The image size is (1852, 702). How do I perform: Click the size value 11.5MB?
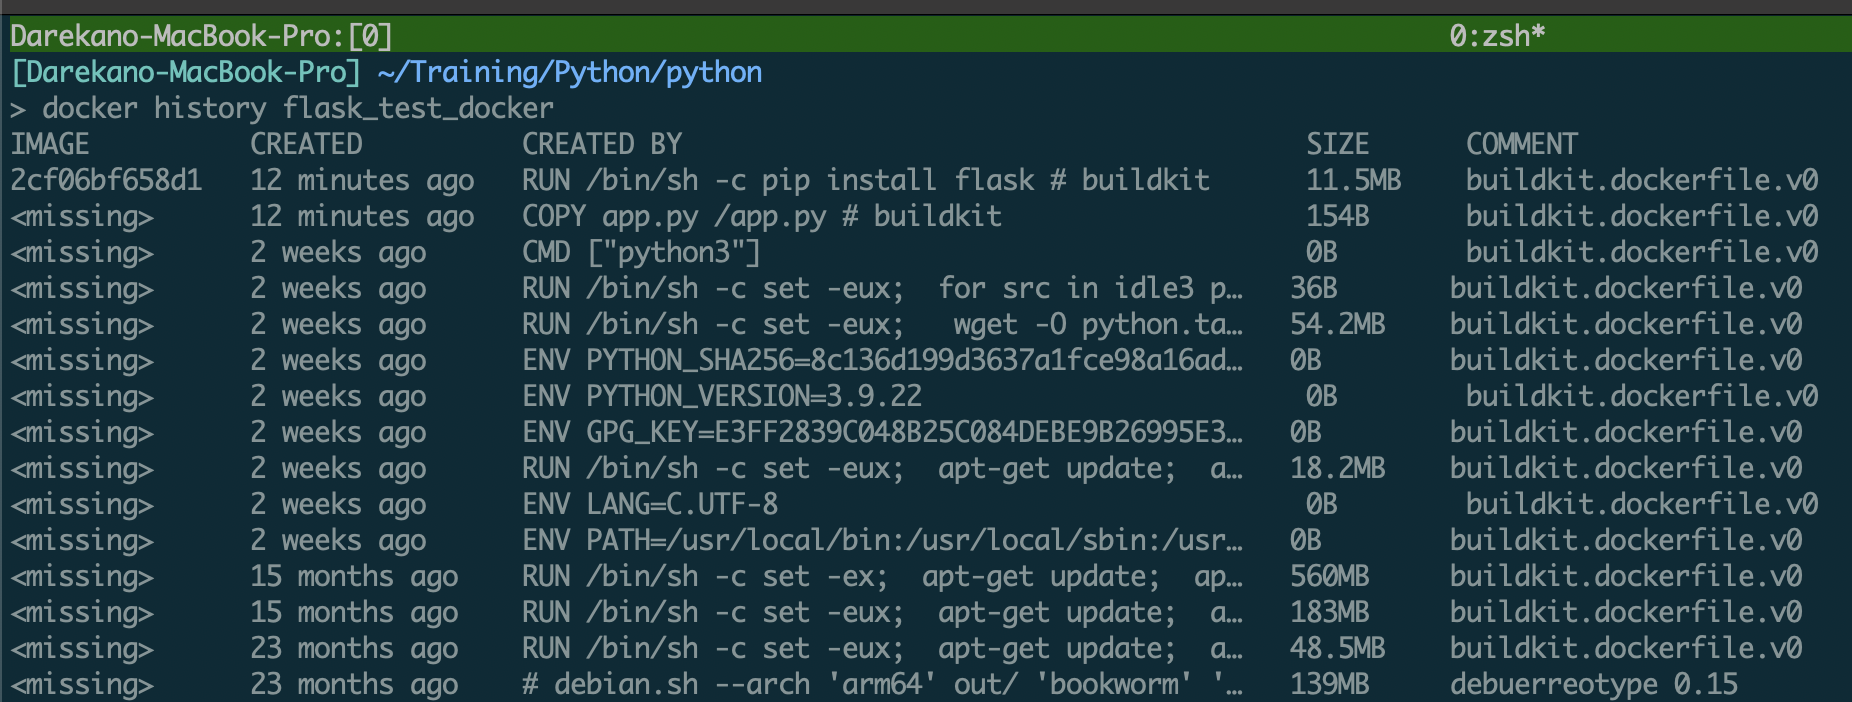[x=1354, y=180]
